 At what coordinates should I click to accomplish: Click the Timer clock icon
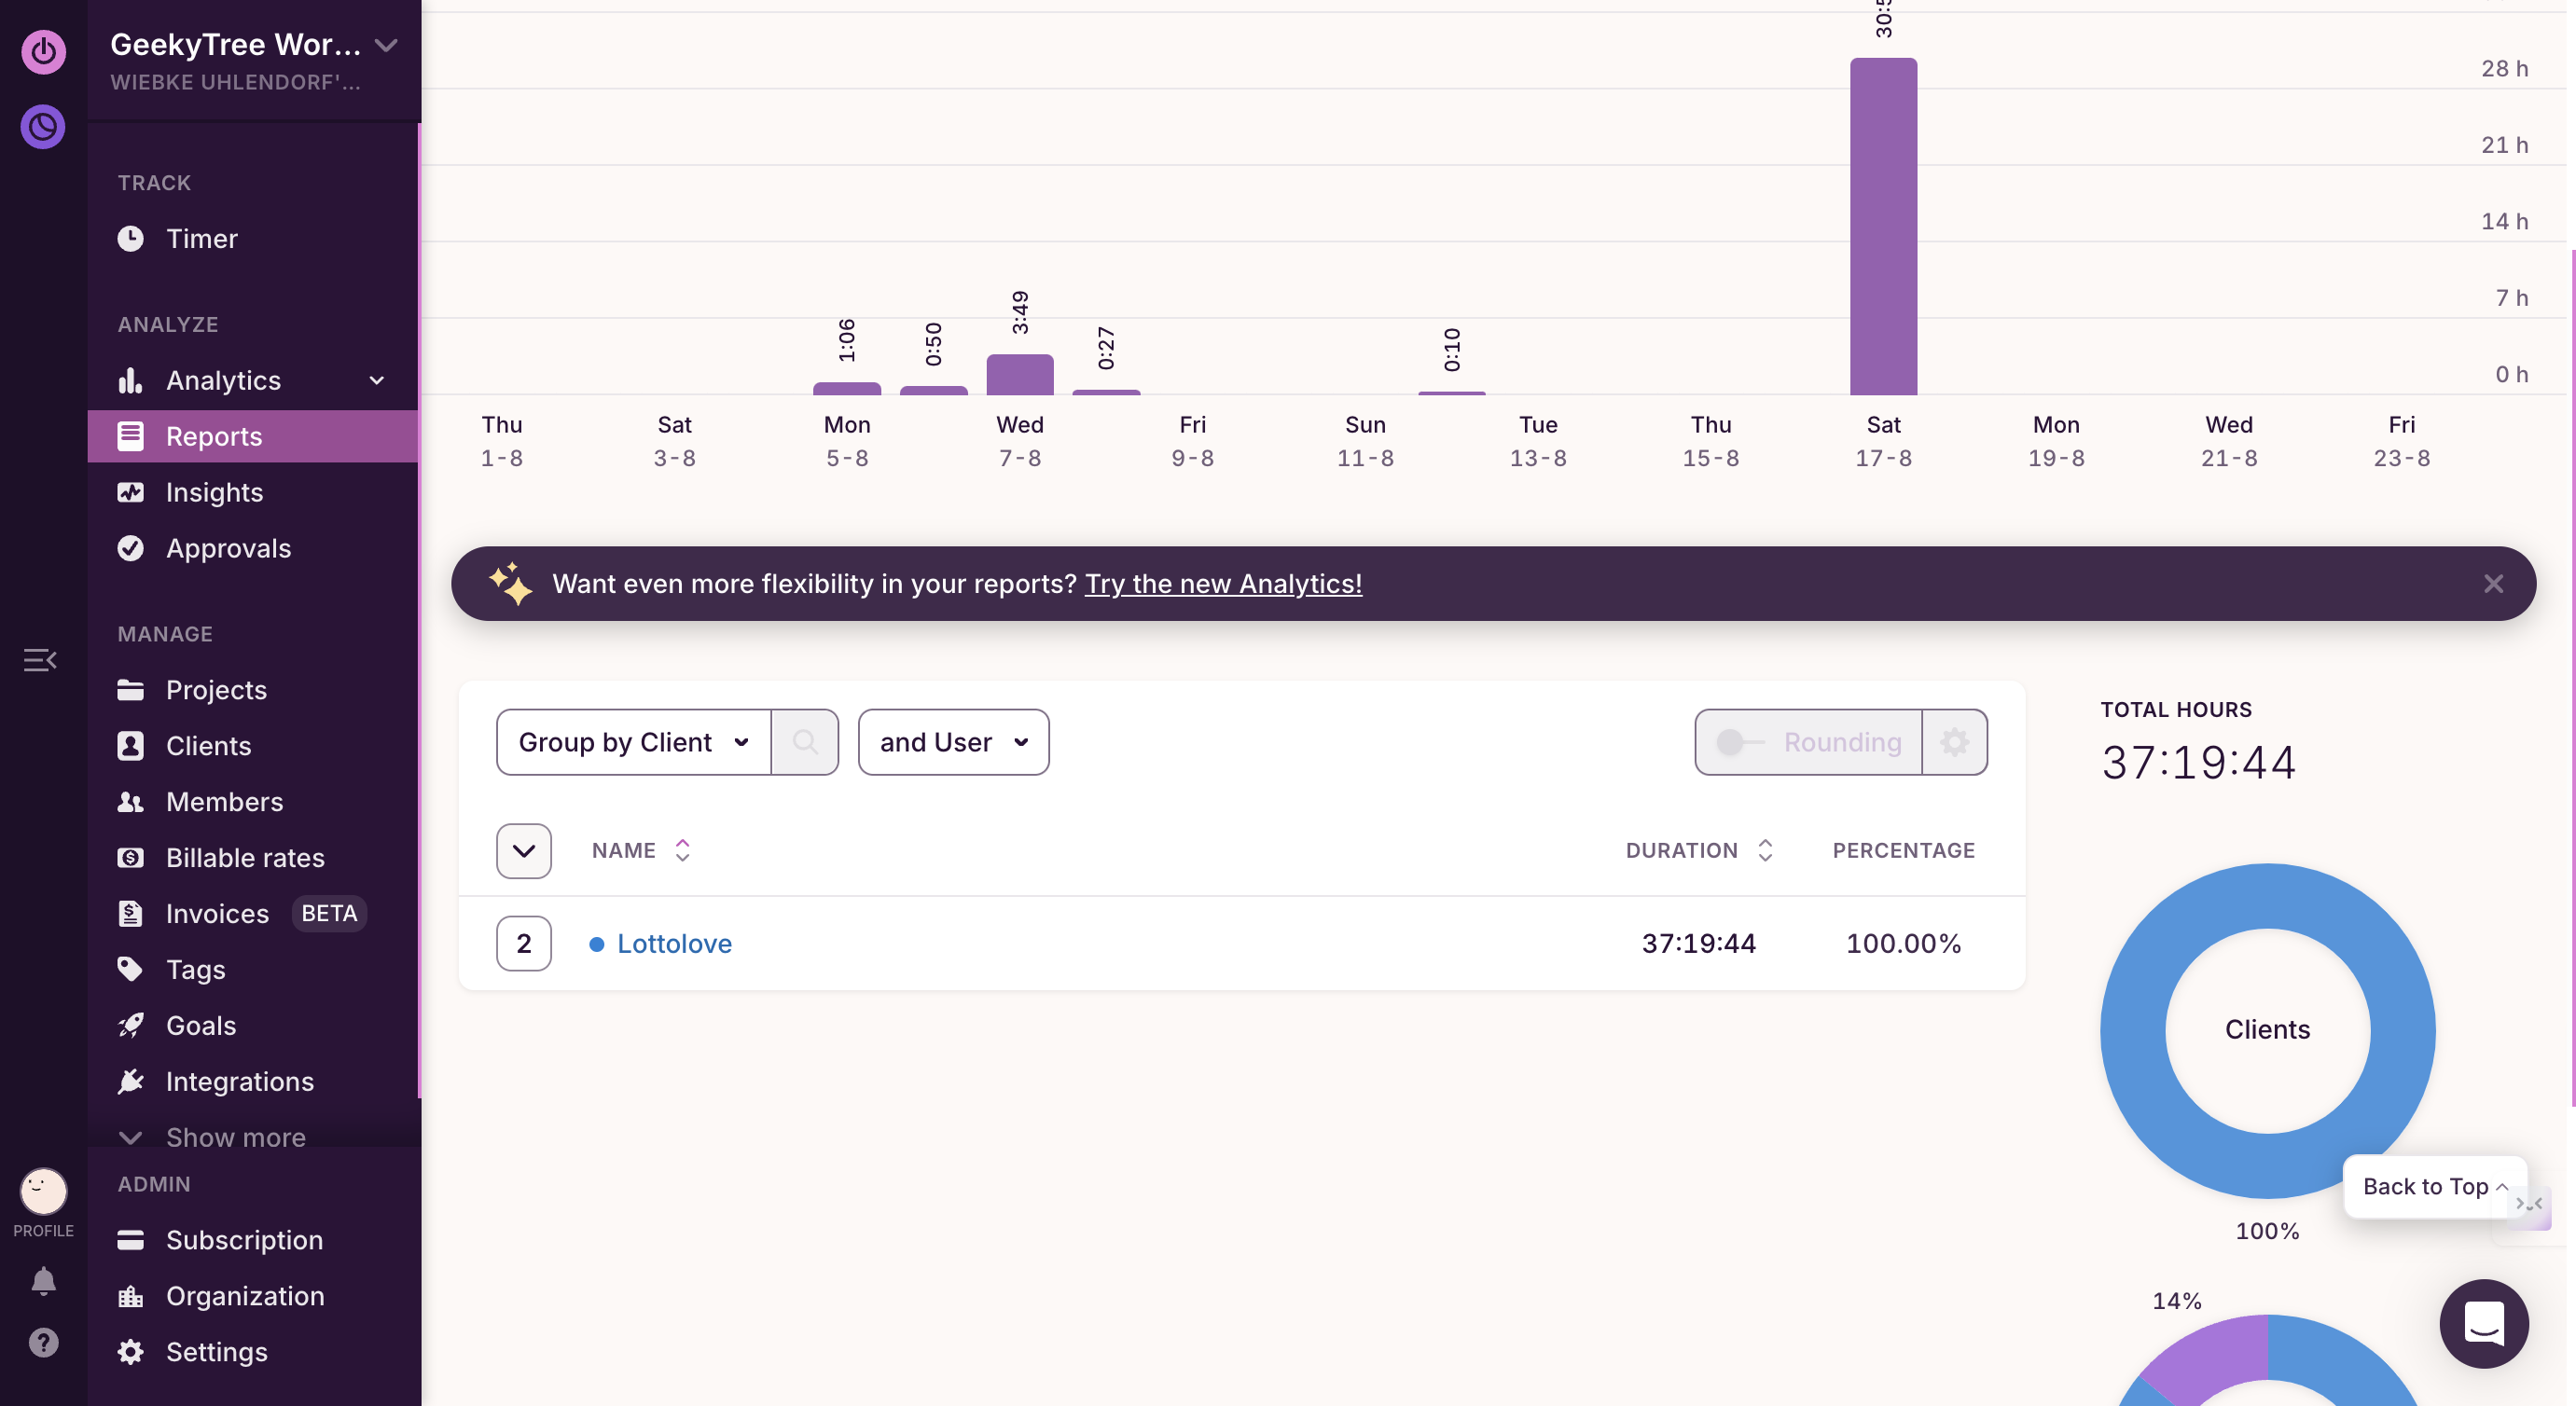pyautogui.click(x=130, y=239)
